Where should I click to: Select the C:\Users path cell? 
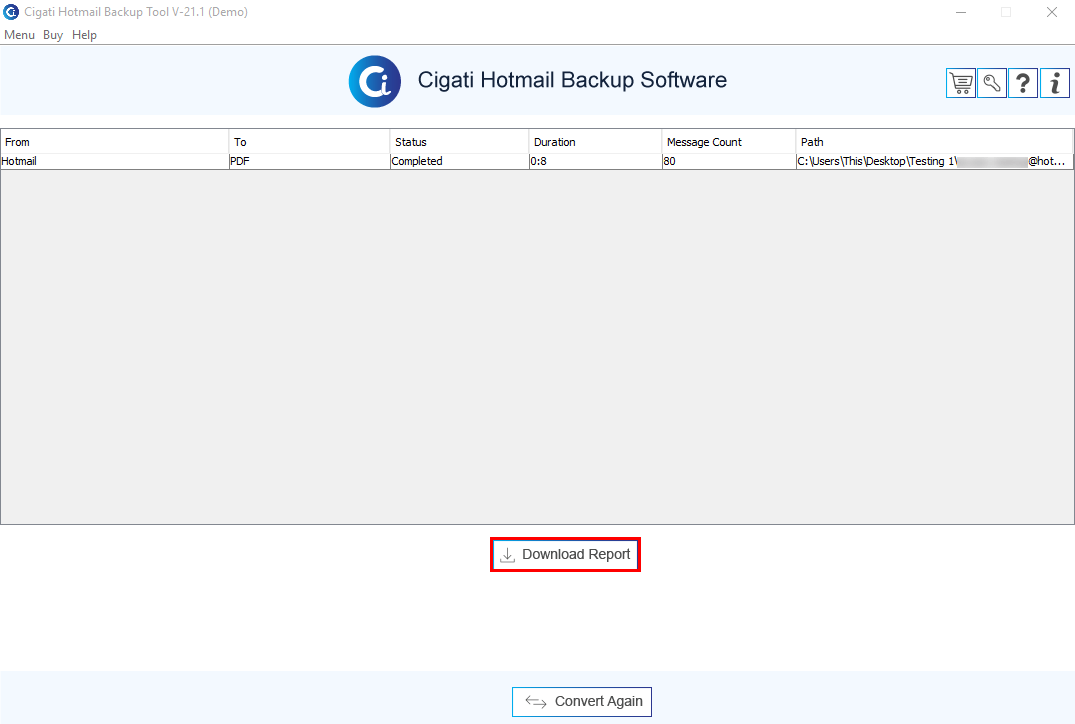coord(934,161)
